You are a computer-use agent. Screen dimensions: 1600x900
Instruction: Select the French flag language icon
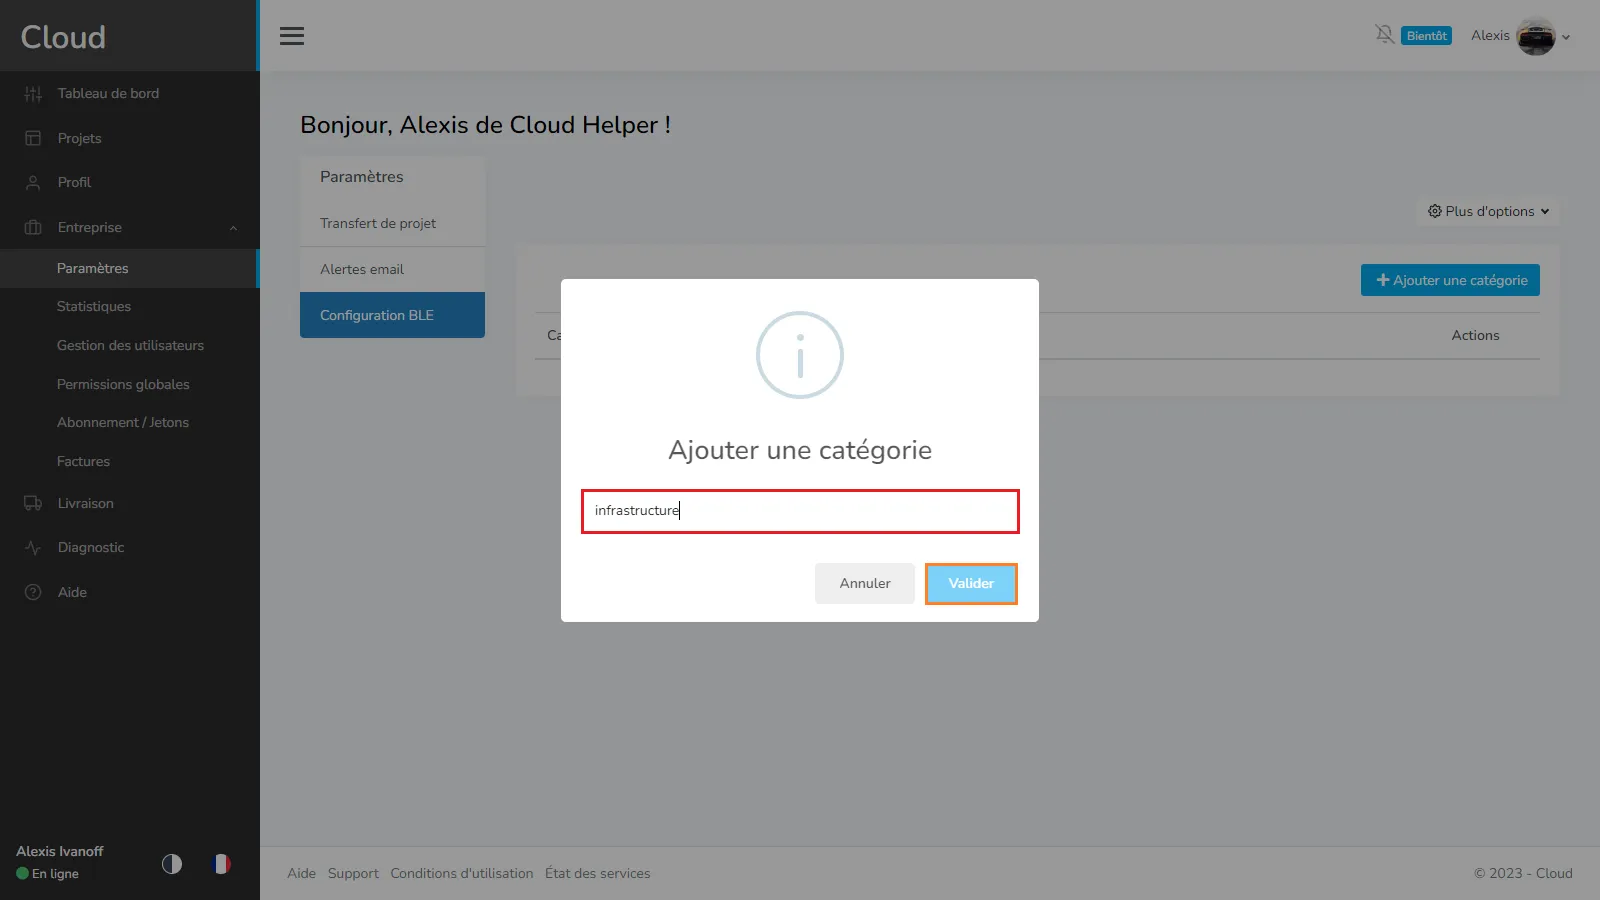(x=222, y=864)
